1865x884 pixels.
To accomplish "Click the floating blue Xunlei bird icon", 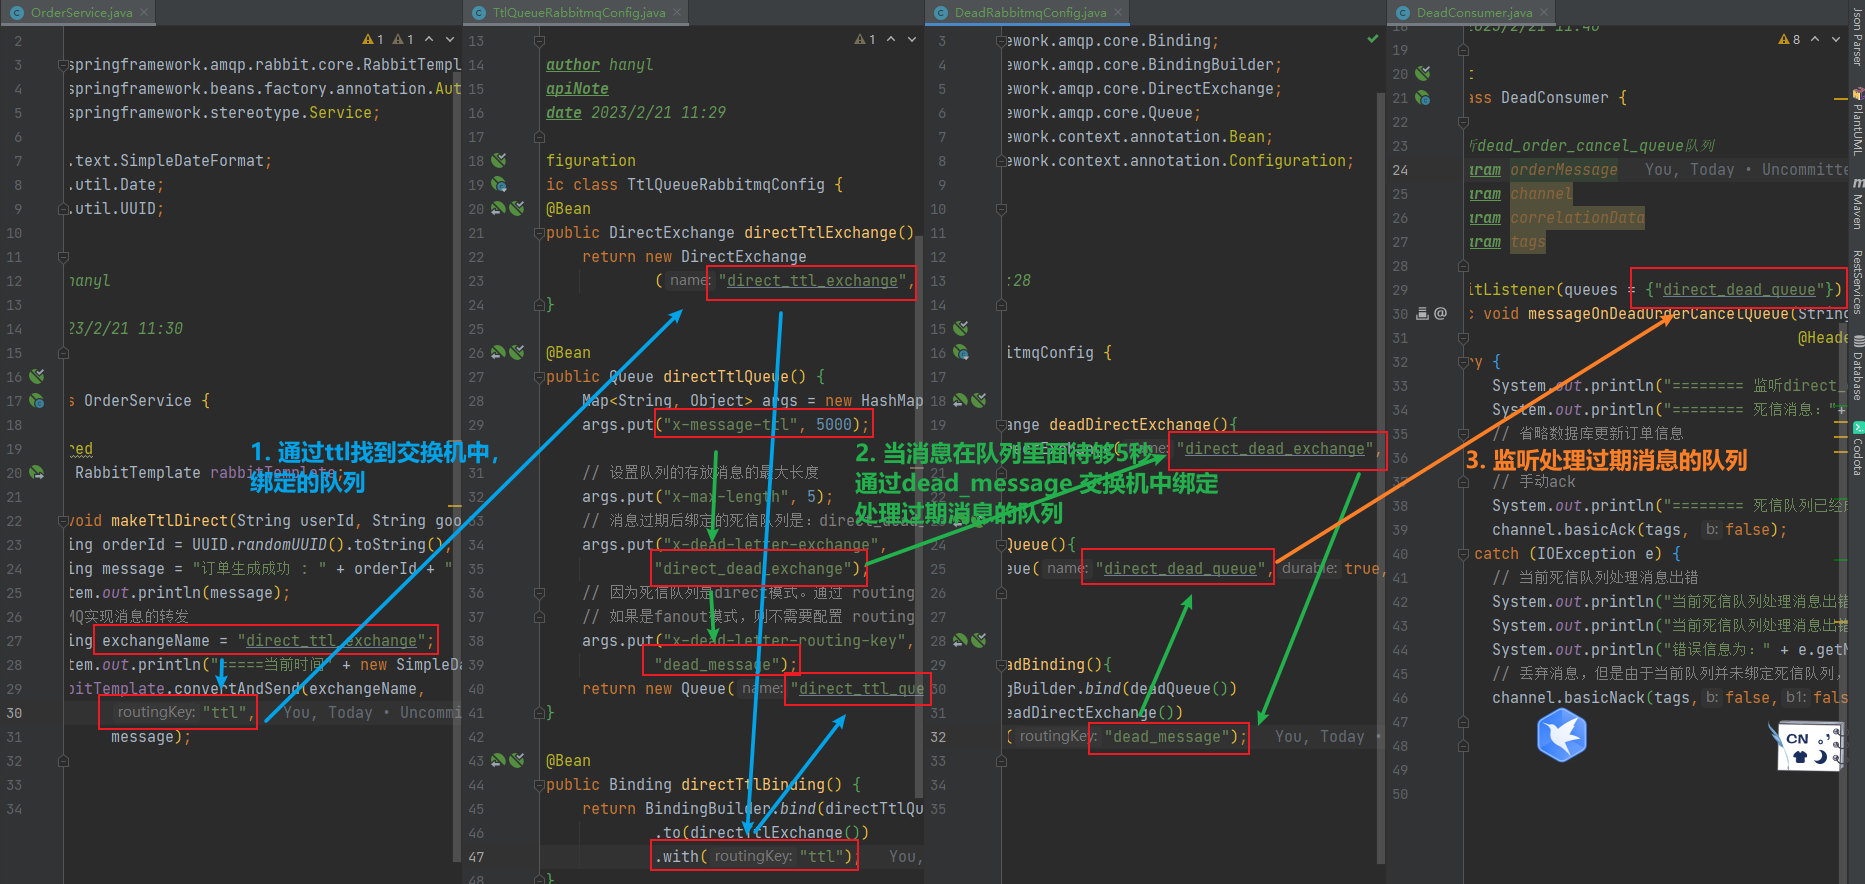I will click(1562, 736).
